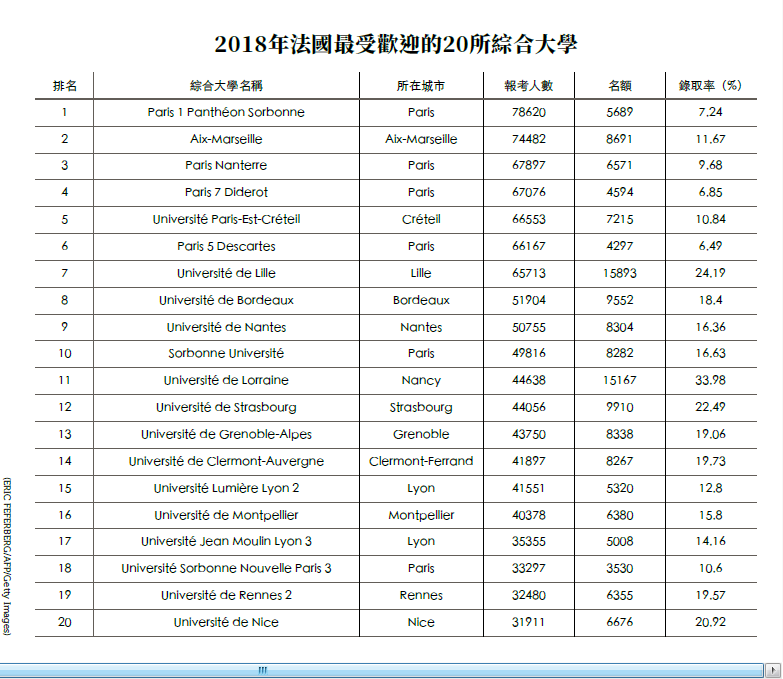Click the 錄取率 (%) column header
Viewport: 783px width, 679px height.
tap(710, 86)
